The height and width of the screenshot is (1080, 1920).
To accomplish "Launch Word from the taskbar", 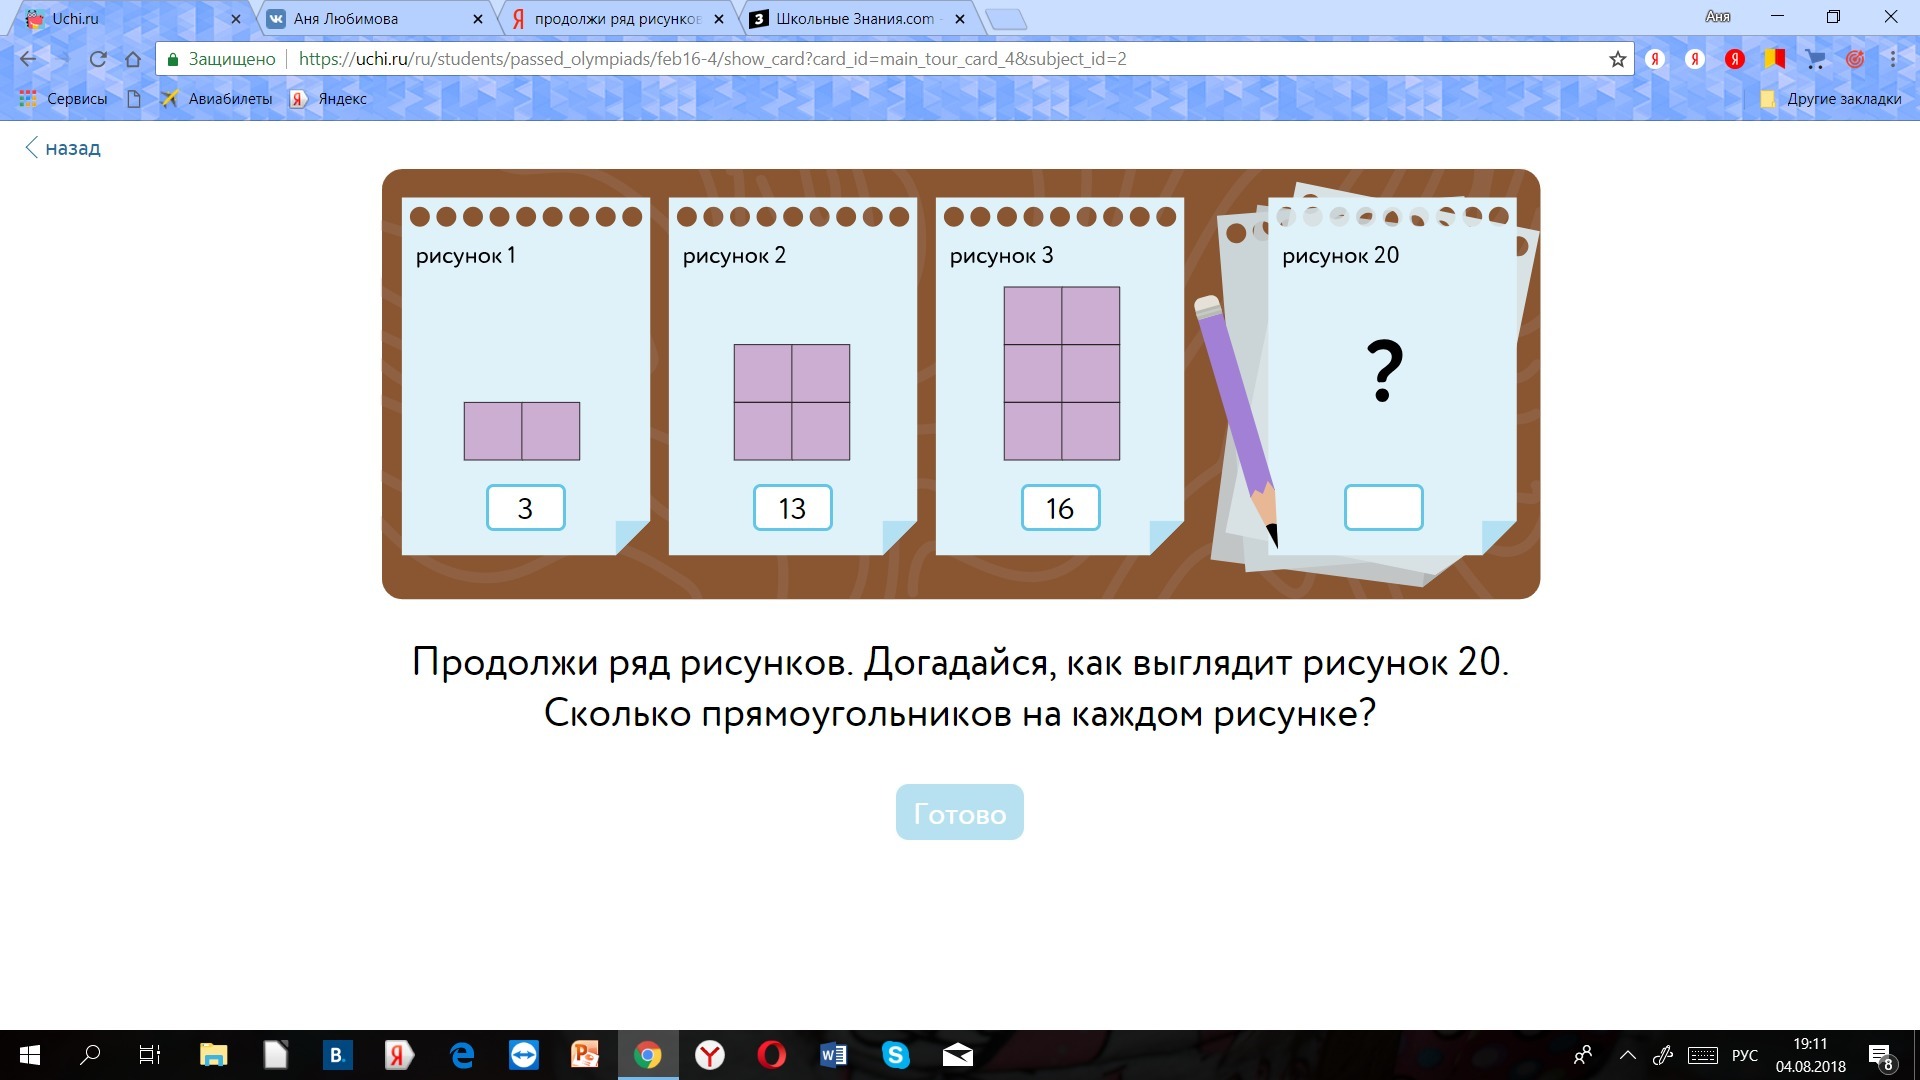I will [x=833, y=1055].
